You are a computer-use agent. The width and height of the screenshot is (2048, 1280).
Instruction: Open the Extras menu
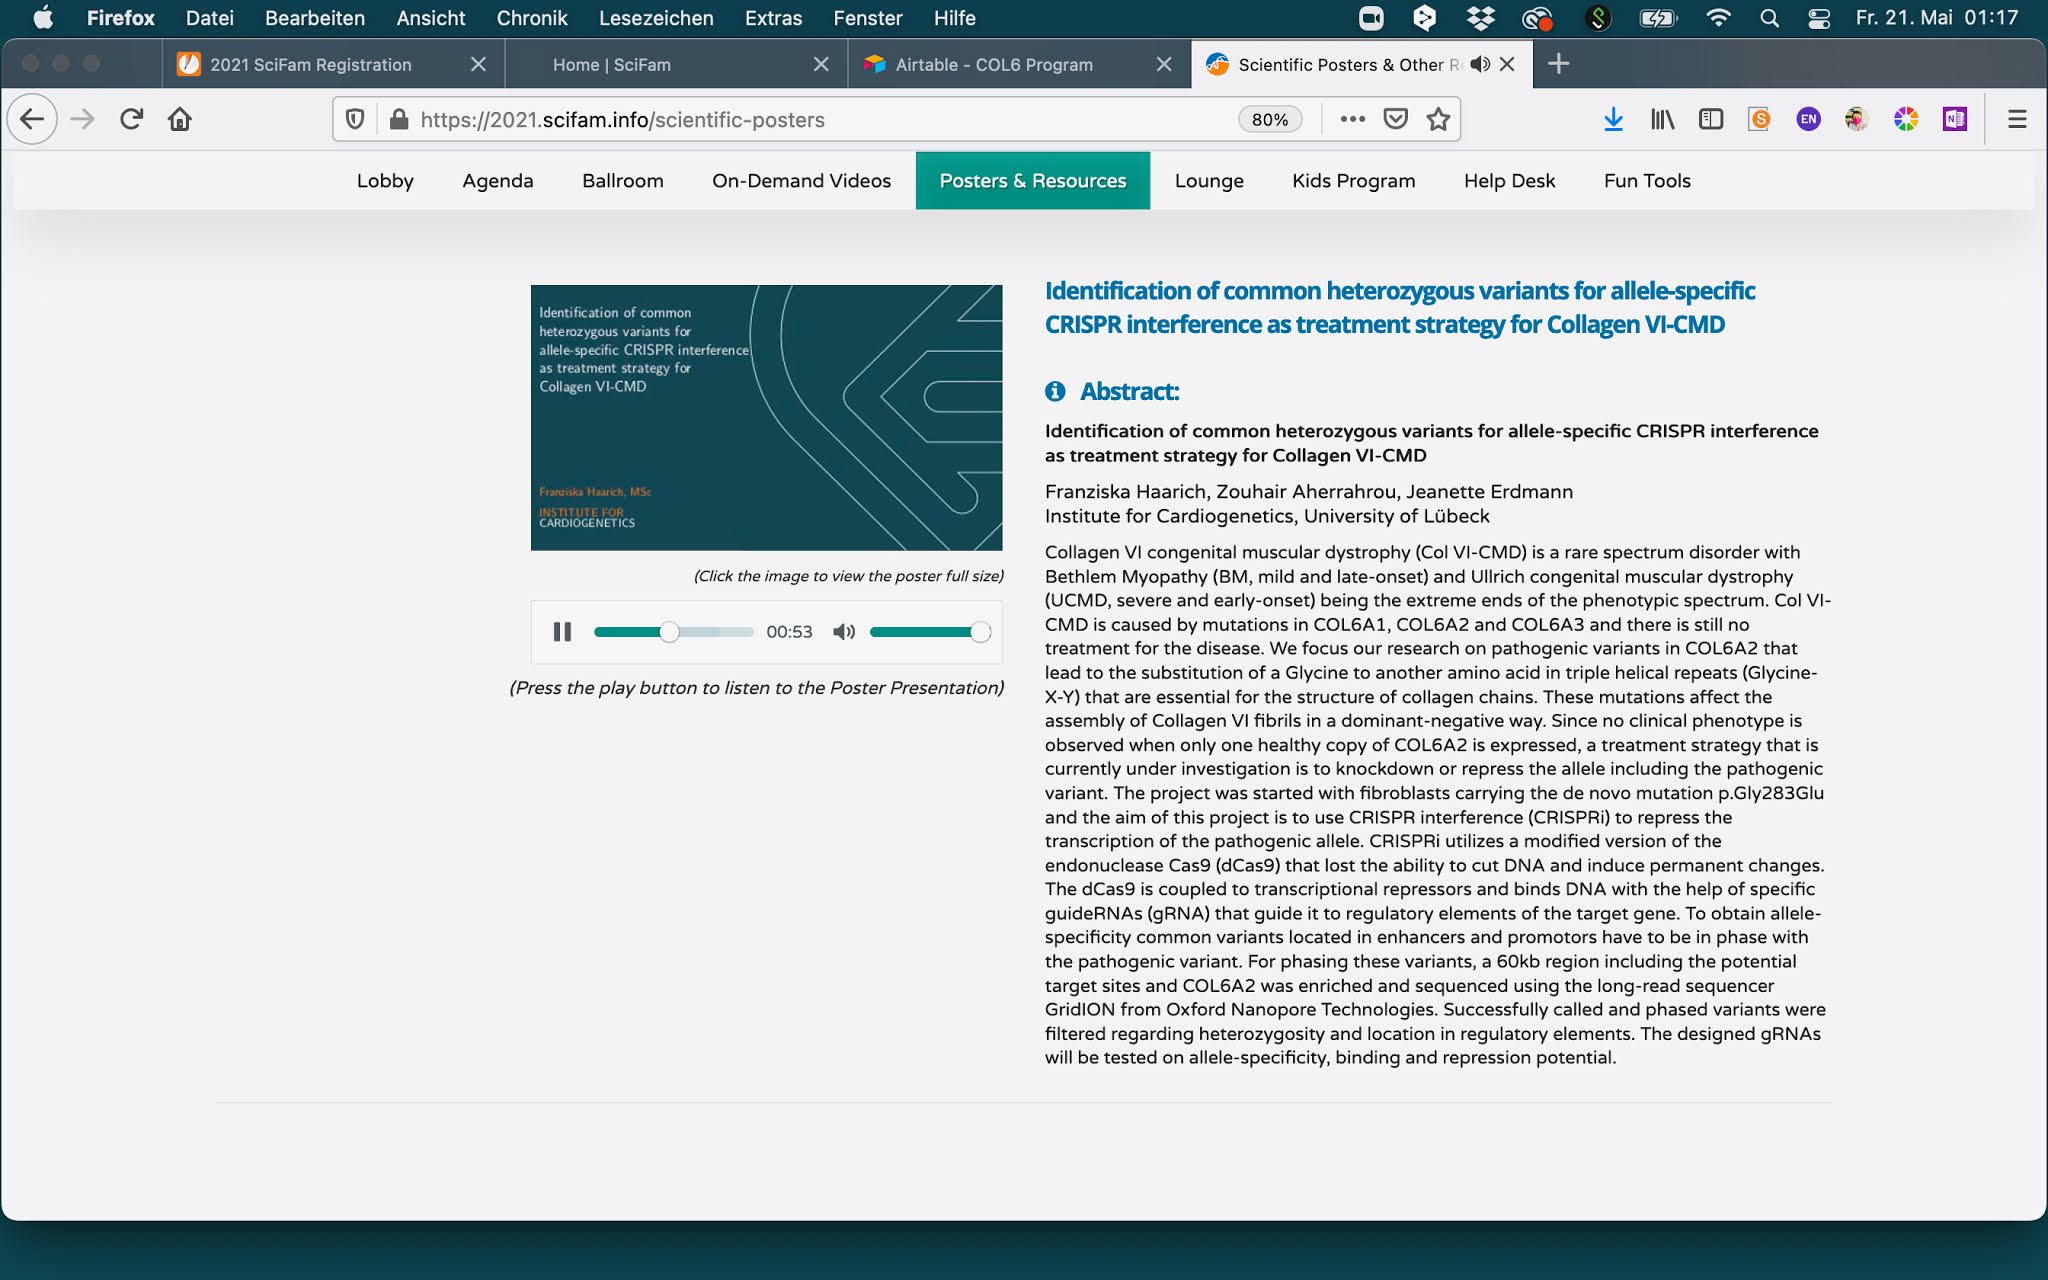[x=773, y=18]
